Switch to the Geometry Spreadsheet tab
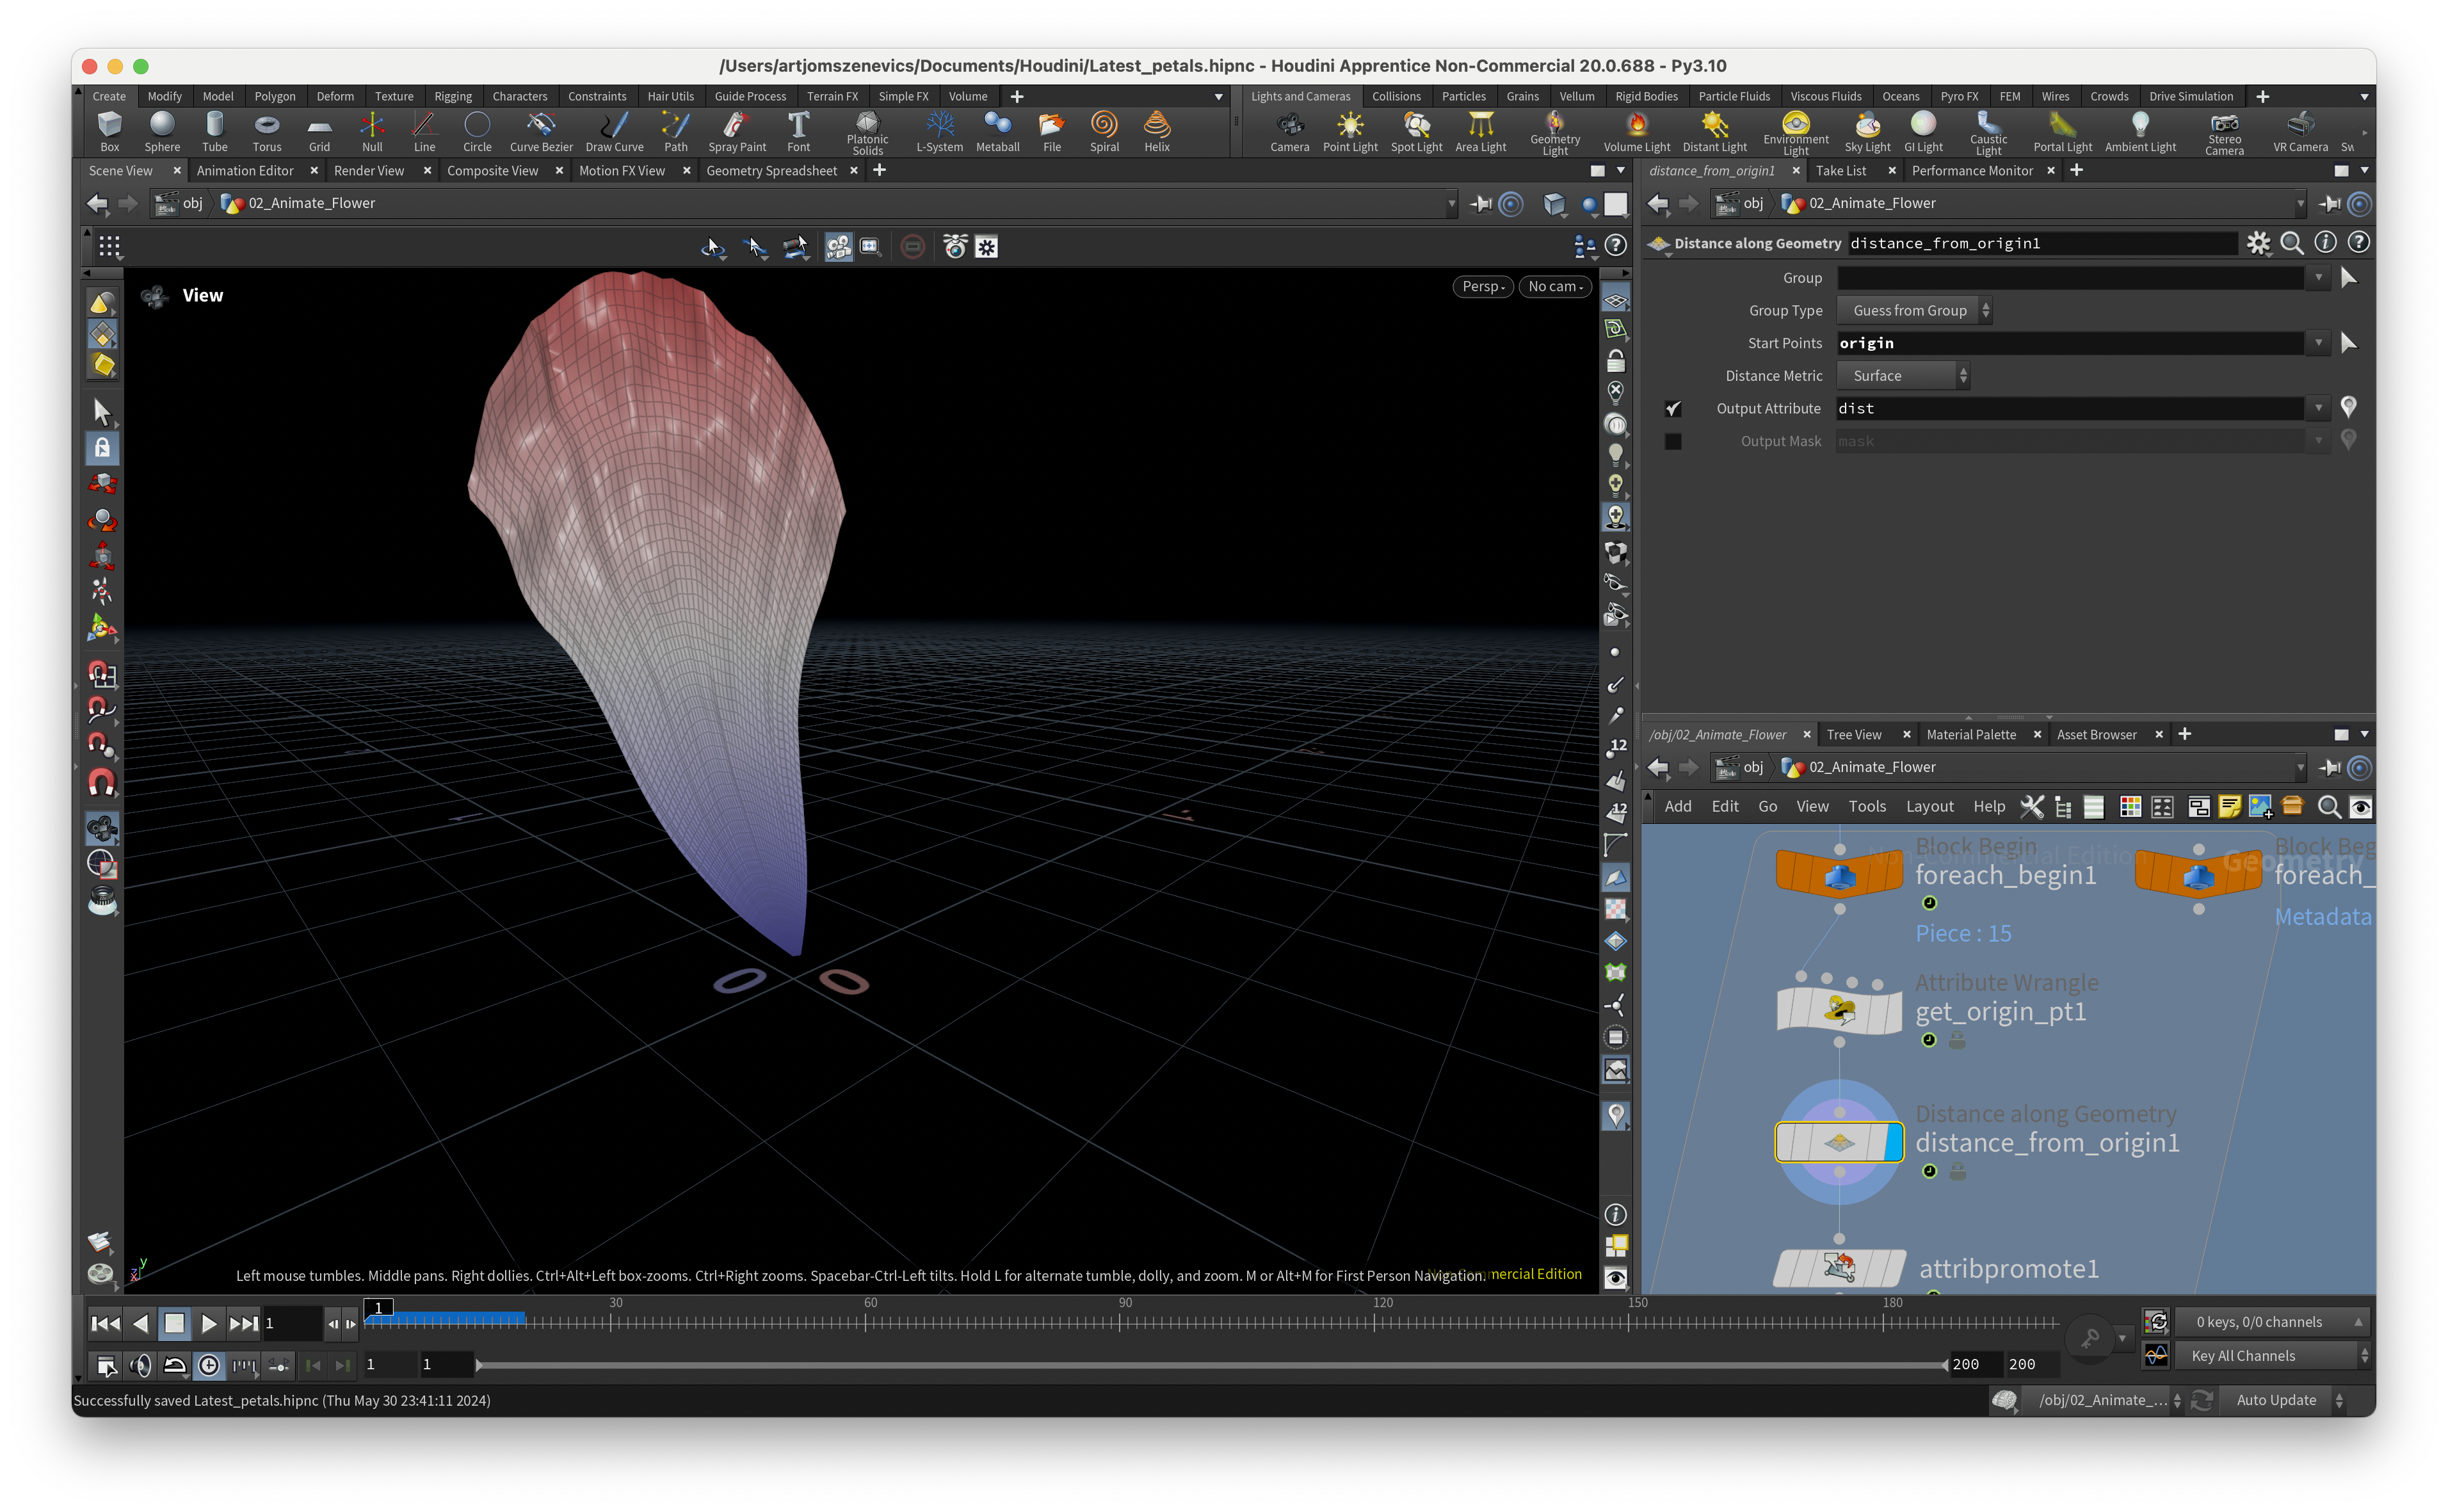This screenshot has height=1512, width=2448. point(771,171)
